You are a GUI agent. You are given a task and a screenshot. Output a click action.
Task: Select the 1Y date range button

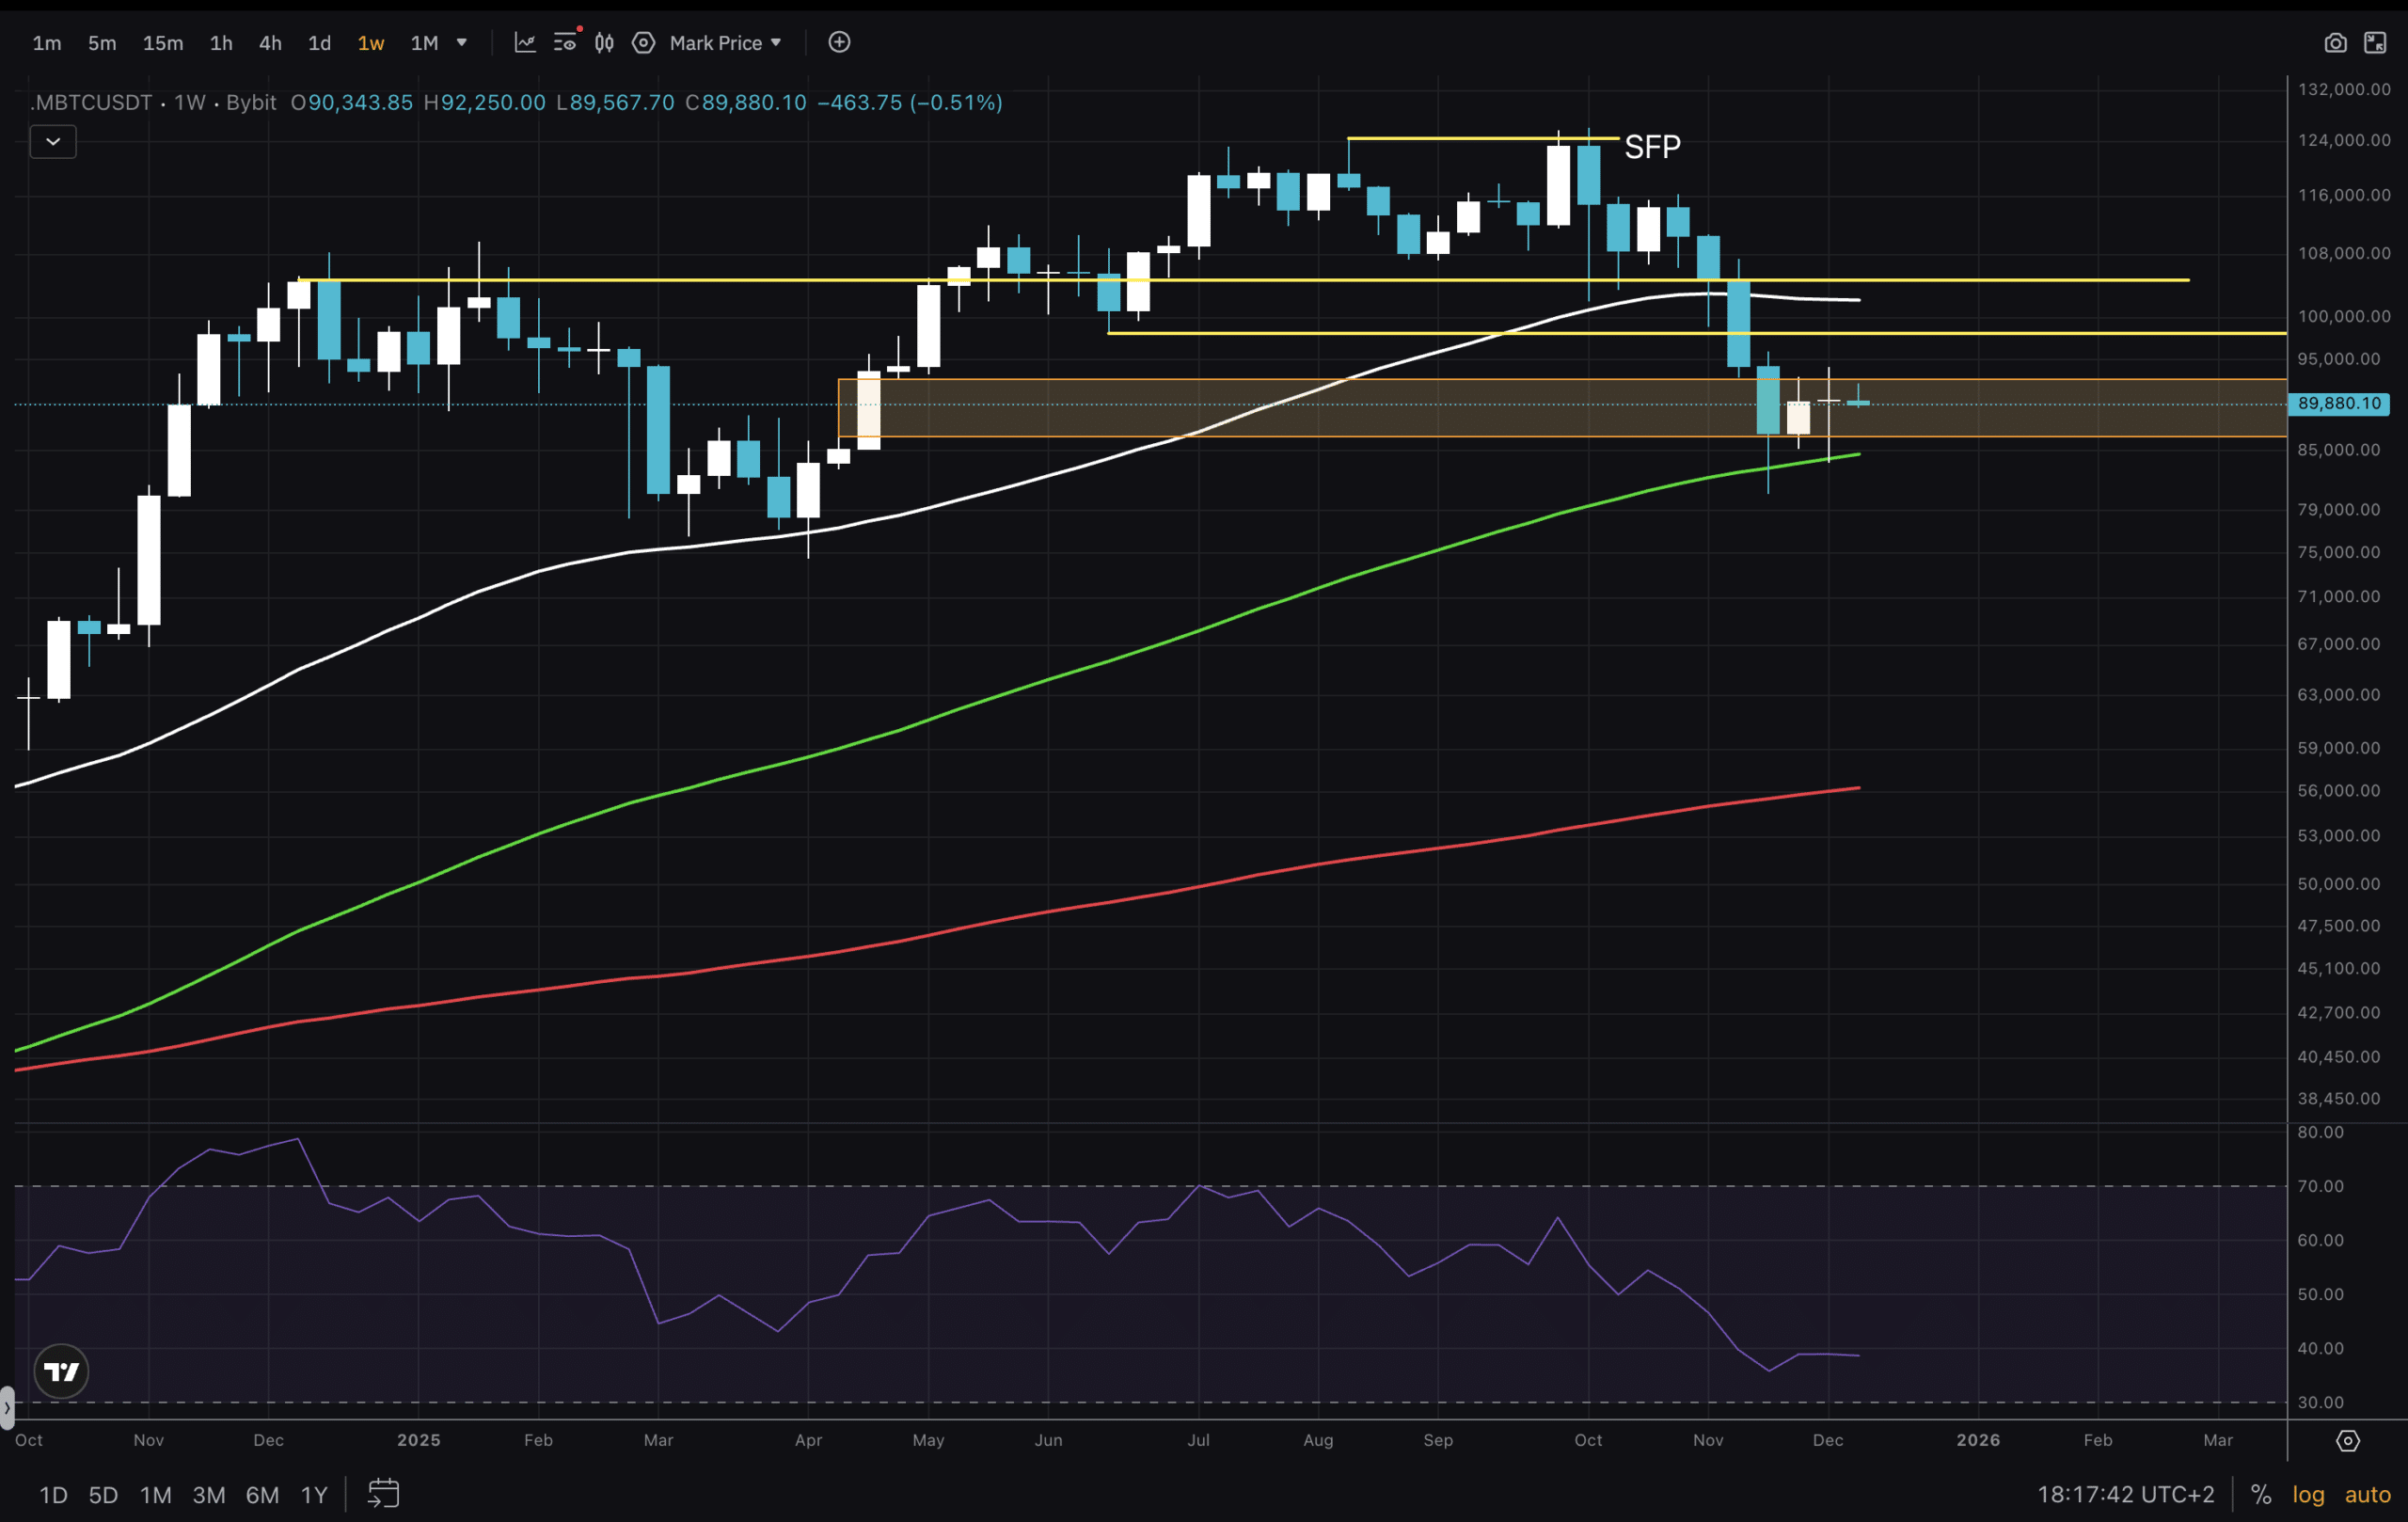coord(313,1494)
